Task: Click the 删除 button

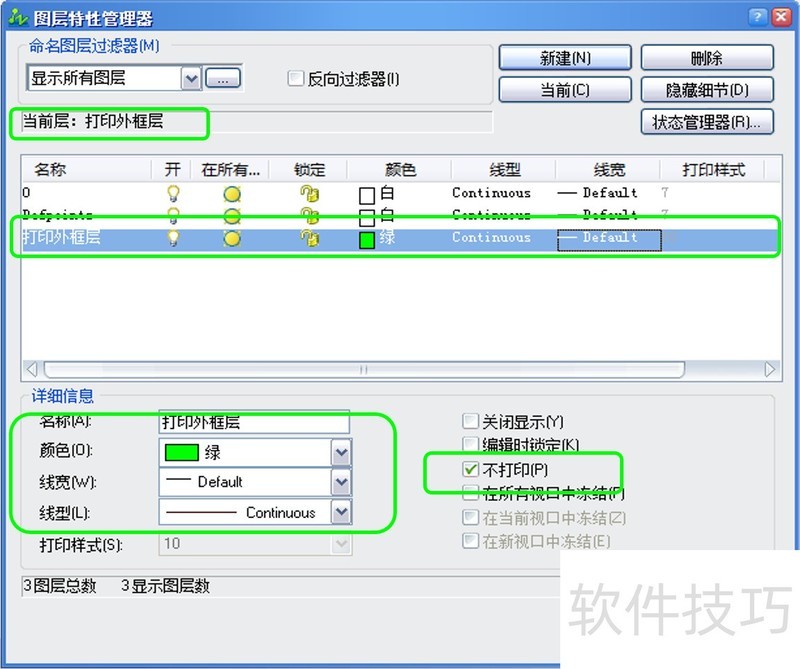Action: point(707,58)
